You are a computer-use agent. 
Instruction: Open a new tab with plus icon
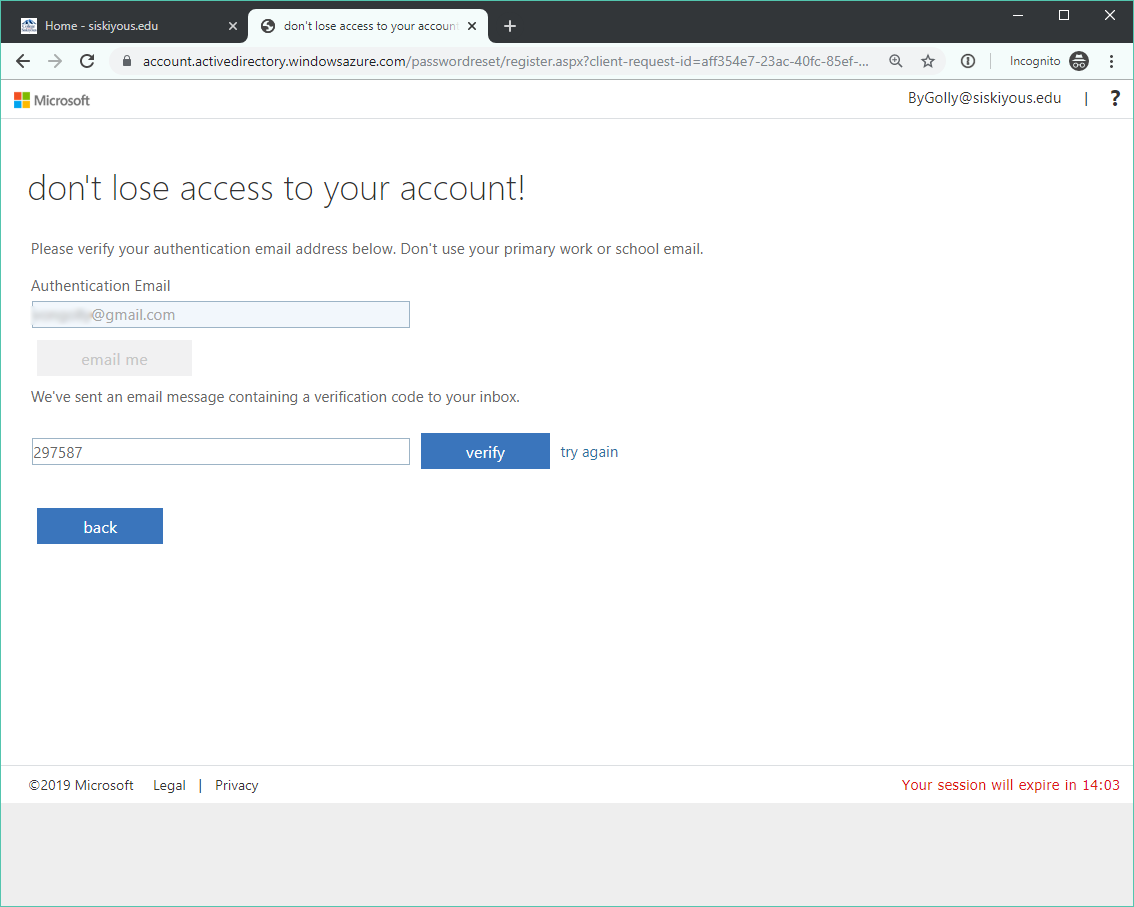coord(510,26)
